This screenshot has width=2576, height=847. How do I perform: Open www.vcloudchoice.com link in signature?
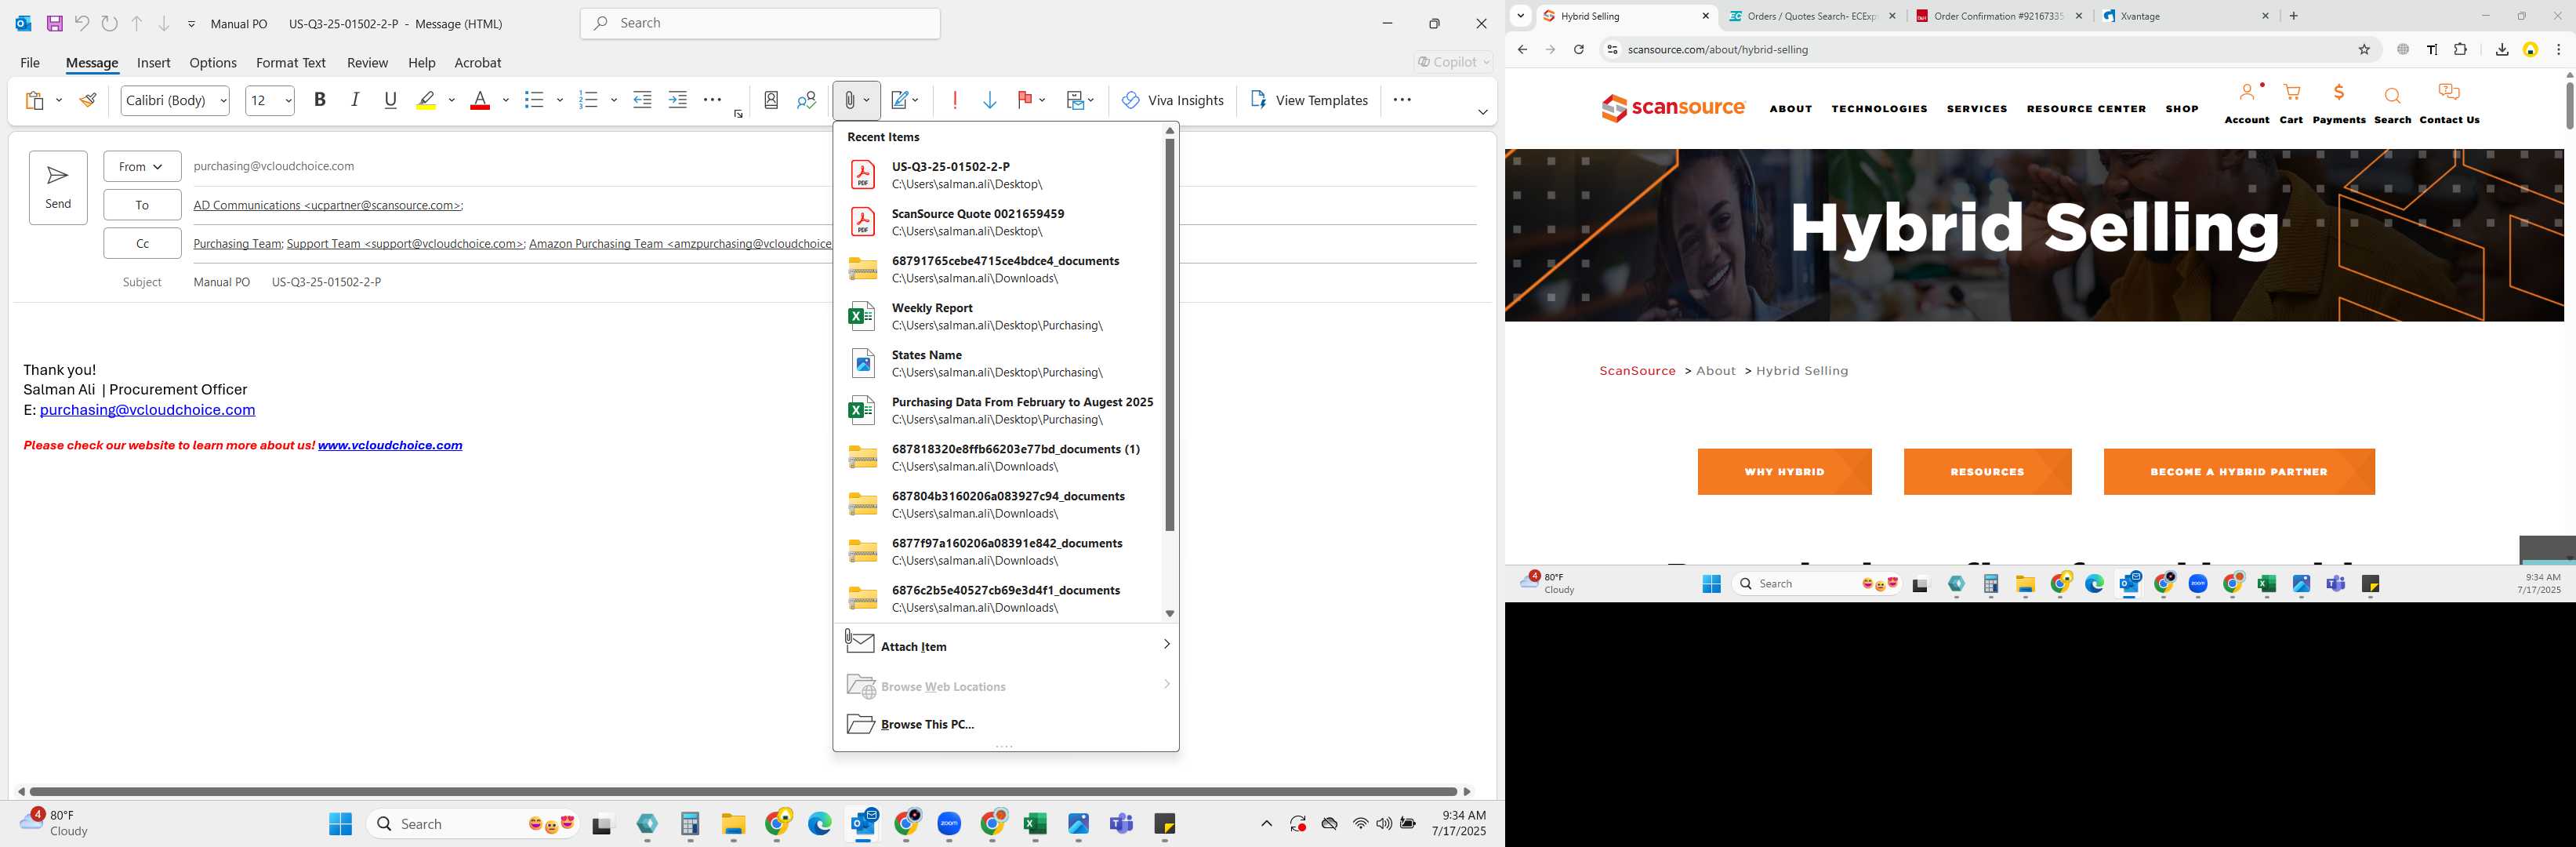(x=390, y=445)
